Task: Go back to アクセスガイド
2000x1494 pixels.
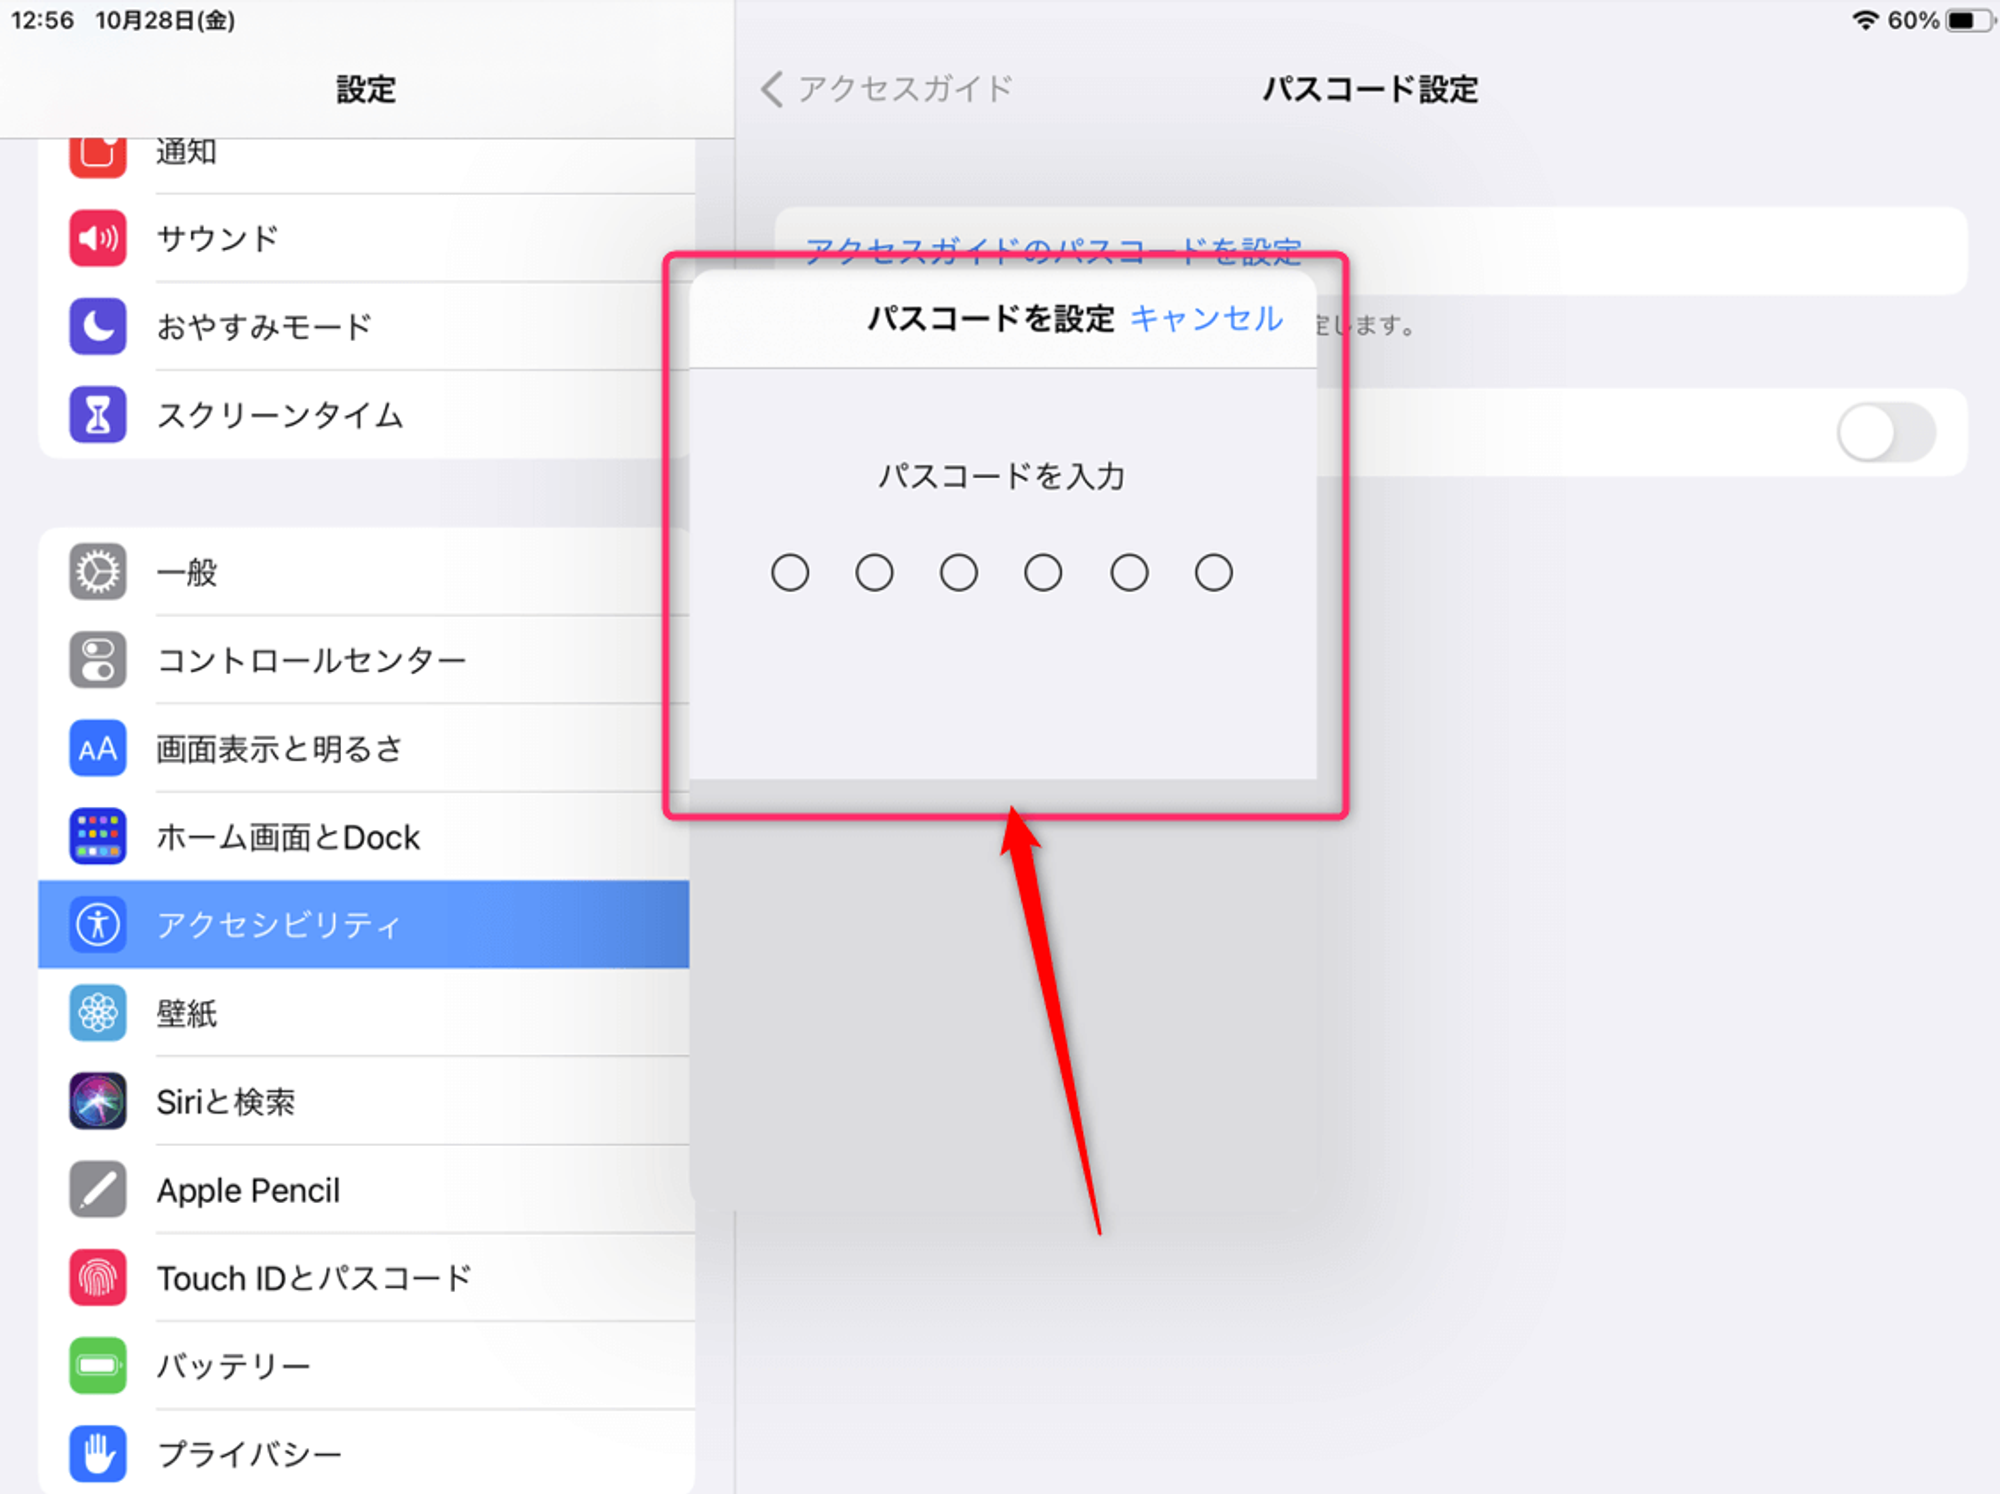Action: click(887, 89)
